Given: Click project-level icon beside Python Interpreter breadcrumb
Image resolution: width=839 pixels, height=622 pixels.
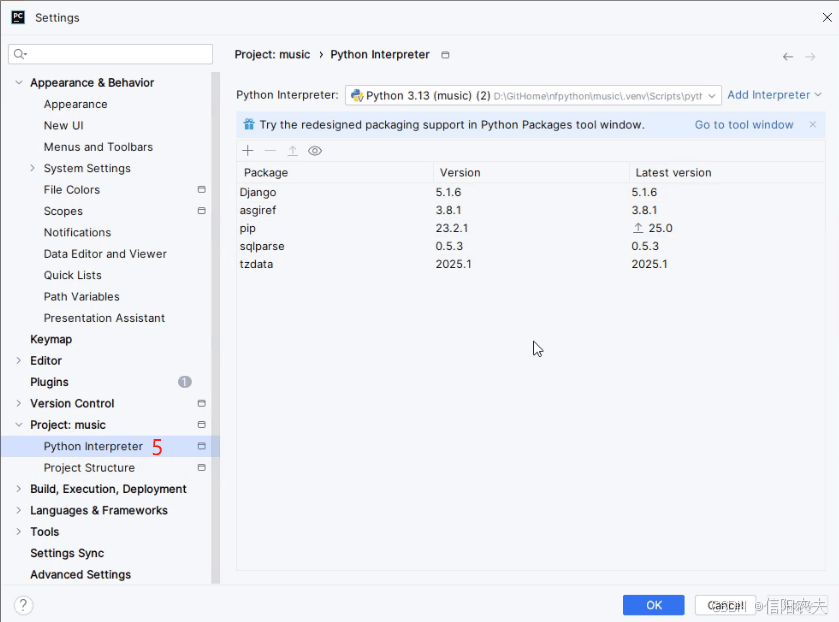Looking at the screenshot, I should tap(445, 55).
